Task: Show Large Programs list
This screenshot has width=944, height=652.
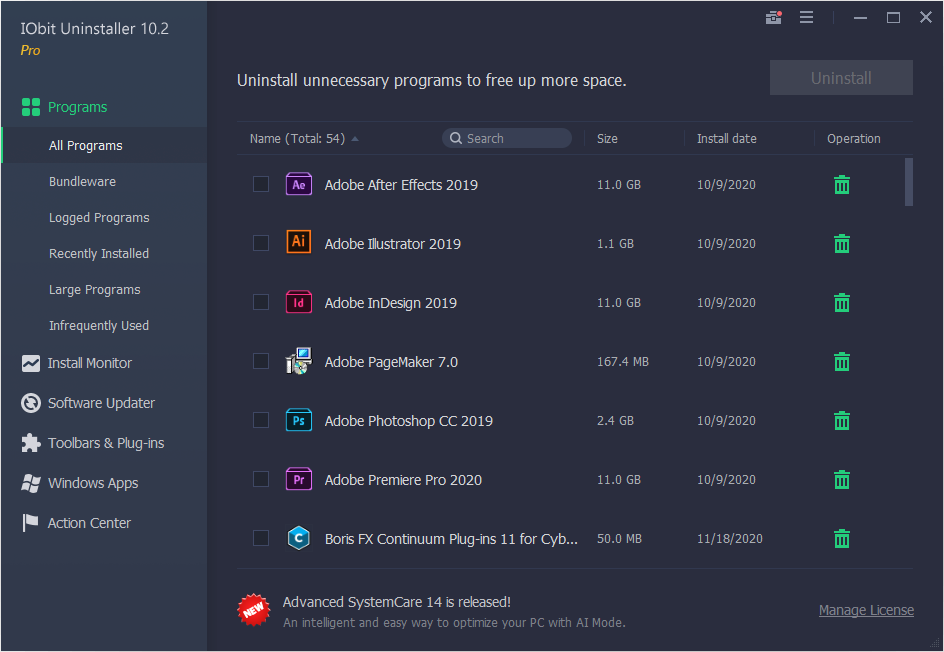Action: [95, 290]
